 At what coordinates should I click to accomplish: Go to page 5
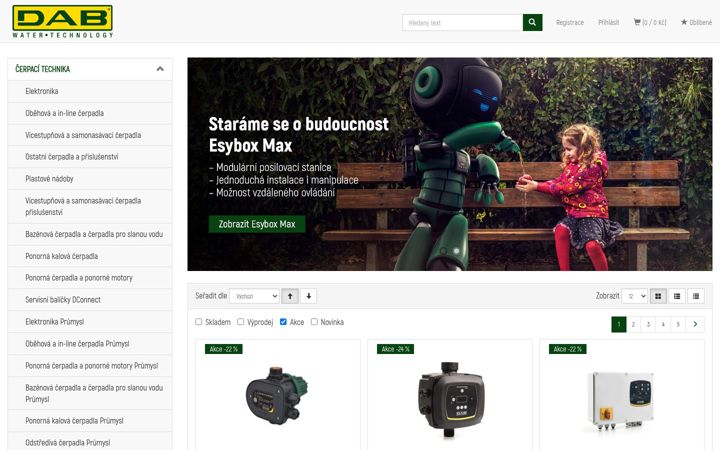(678, 324)
